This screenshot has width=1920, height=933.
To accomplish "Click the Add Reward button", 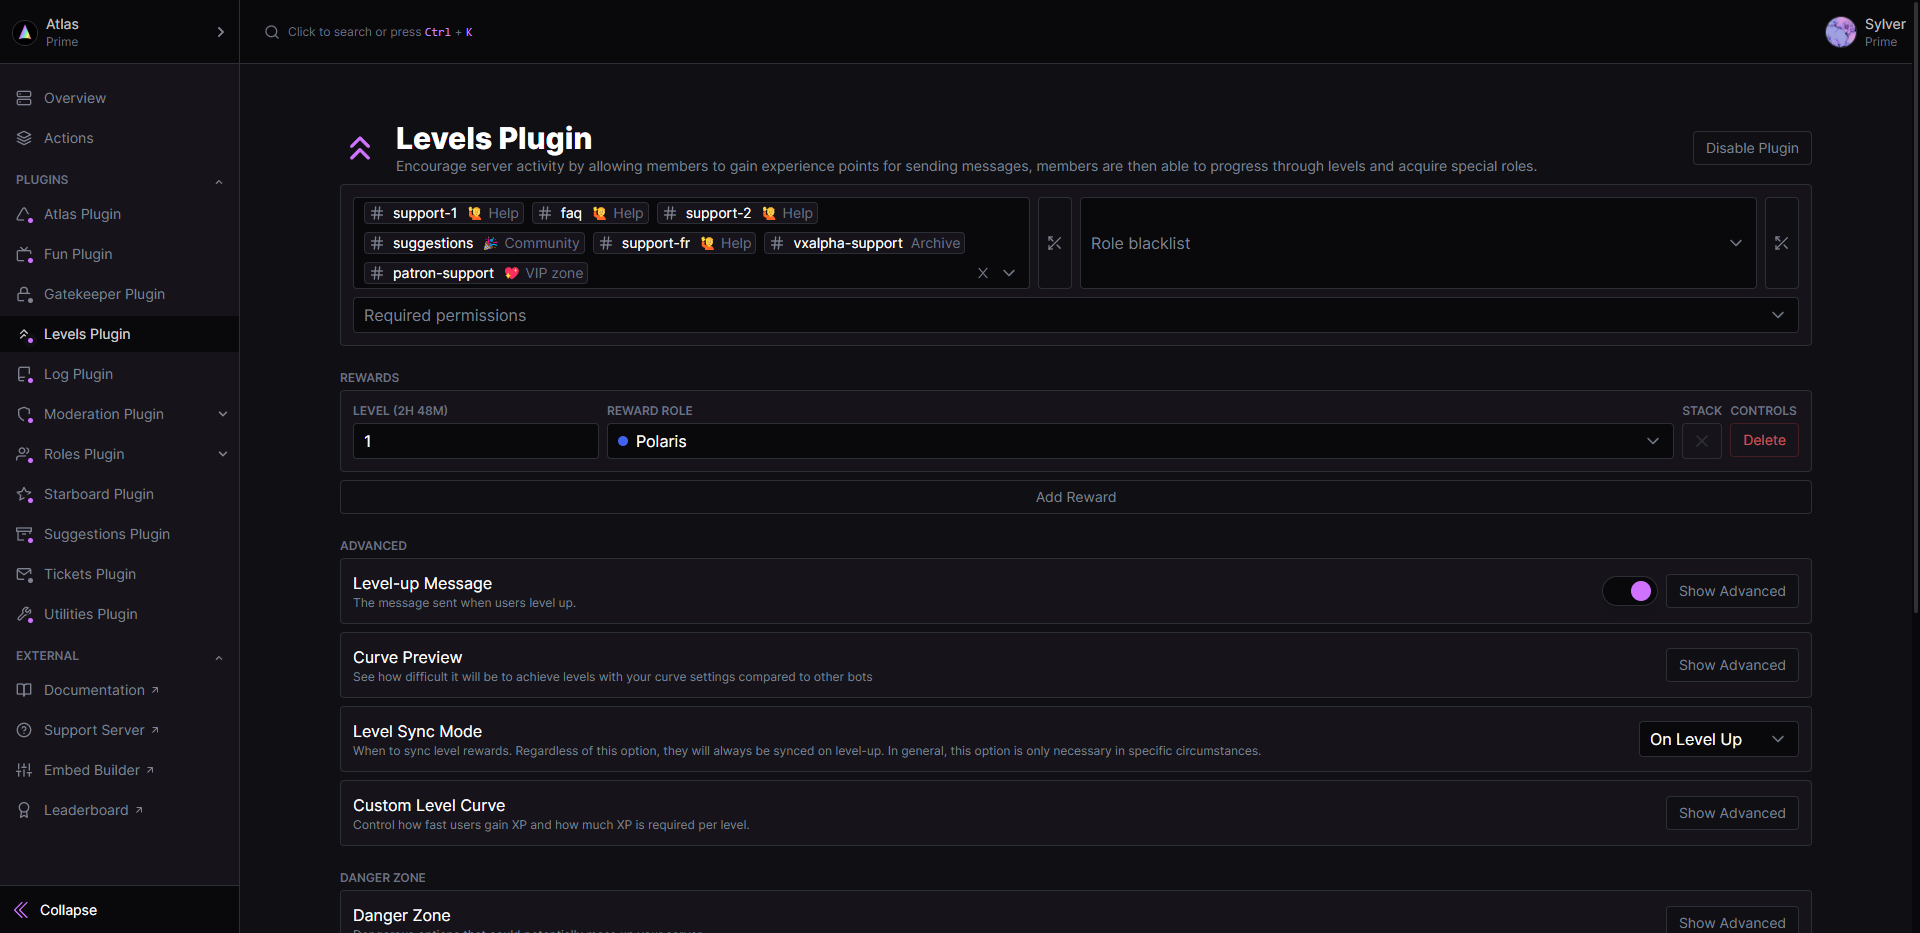I will click(1075, 497).
